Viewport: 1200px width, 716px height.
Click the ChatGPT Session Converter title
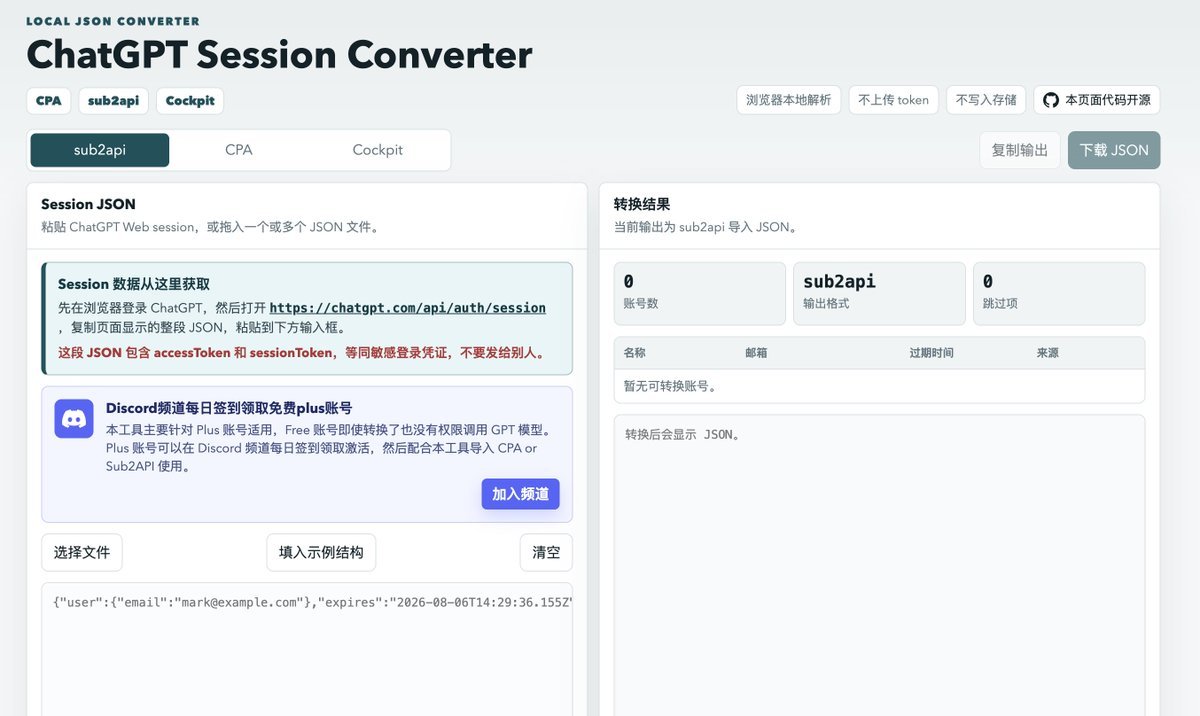click(x=279, y=54)
